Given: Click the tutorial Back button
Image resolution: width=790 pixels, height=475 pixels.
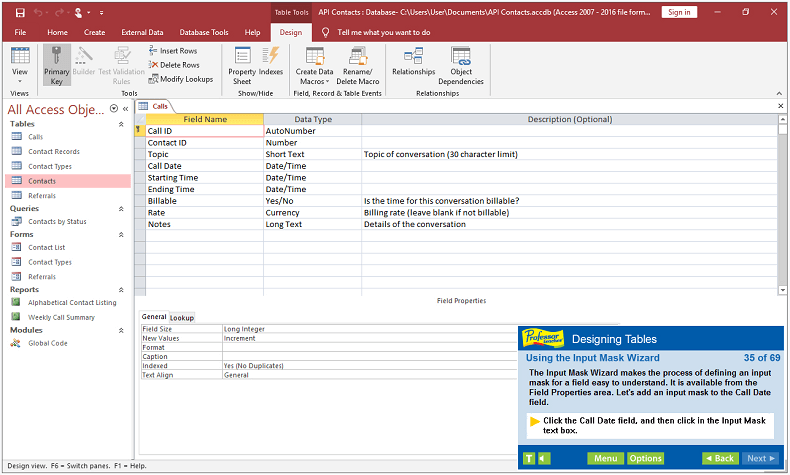Looking at the screenshot, I should point(720,458).
